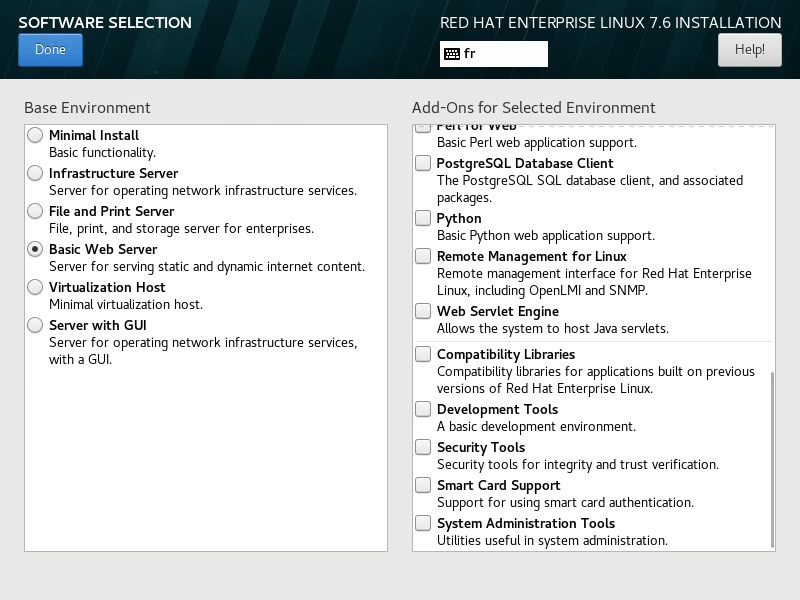The width and height of the screenshot is (800, 600).
Task: Click the 'PostgreSQL Database Client' label
Action: pos(525,163)
